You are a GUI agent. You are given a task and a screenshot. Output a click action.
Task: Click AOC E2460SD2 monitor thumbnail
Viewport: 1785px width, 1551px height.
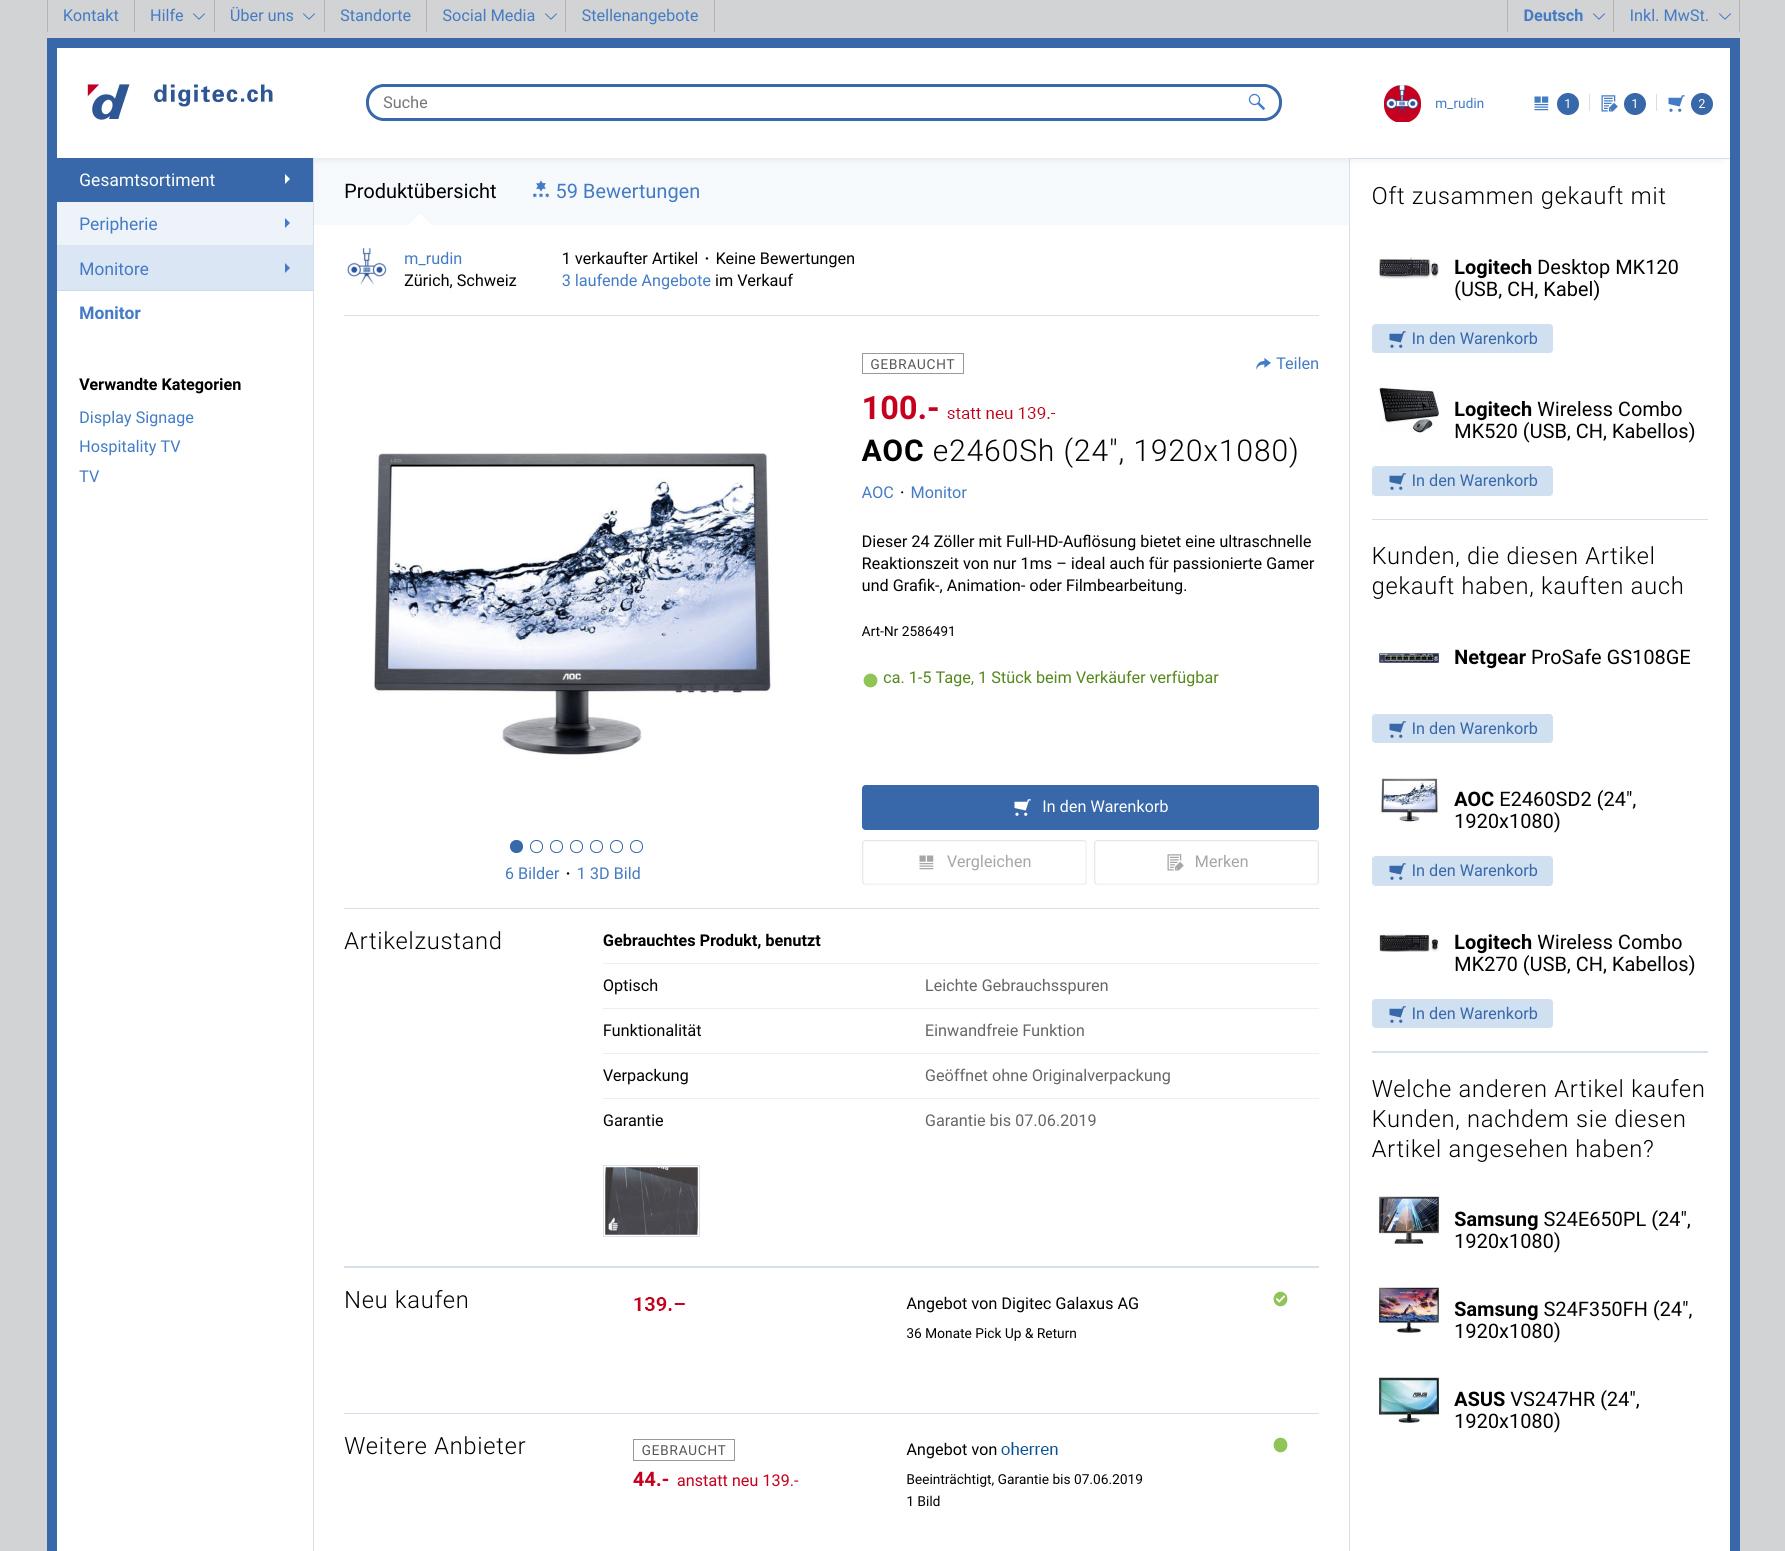[1408, 800]
